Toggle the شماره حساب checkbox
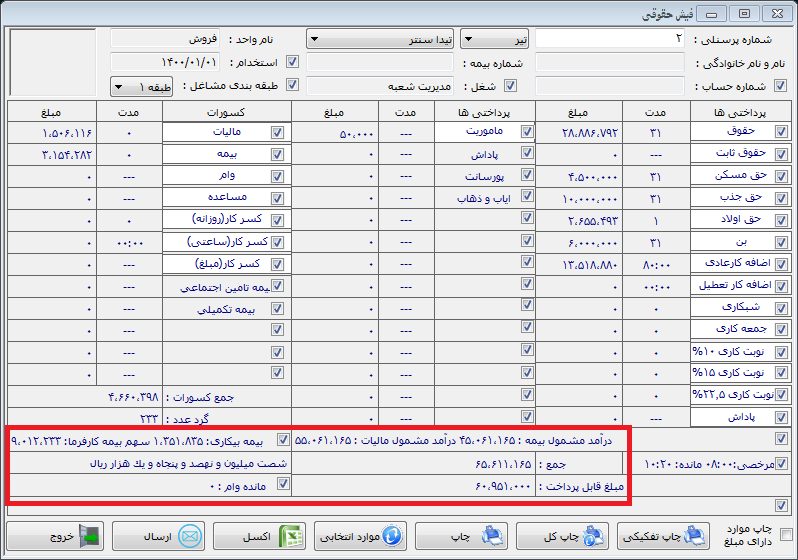The height and width of the screenshot is (560, 798). [x=780, y=86]
